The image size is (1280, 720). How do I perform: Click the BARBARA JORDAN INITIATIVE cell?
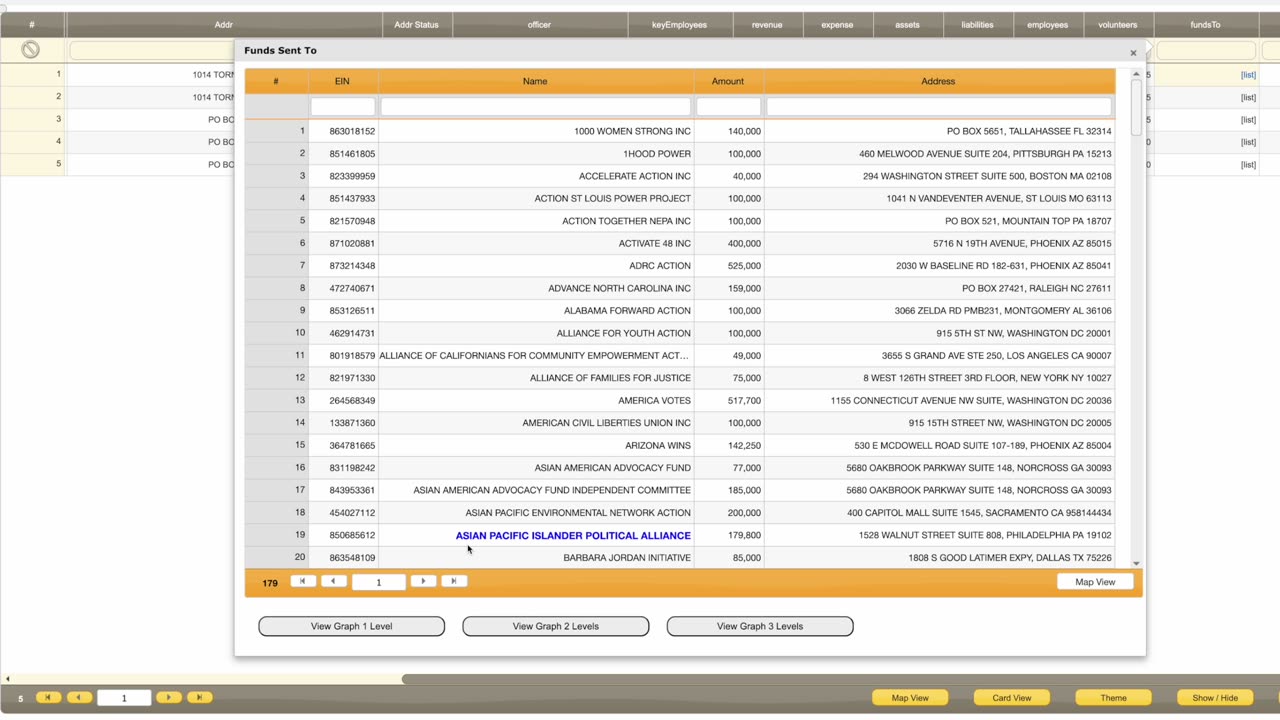pyautogui.click(x=536, y=558)
